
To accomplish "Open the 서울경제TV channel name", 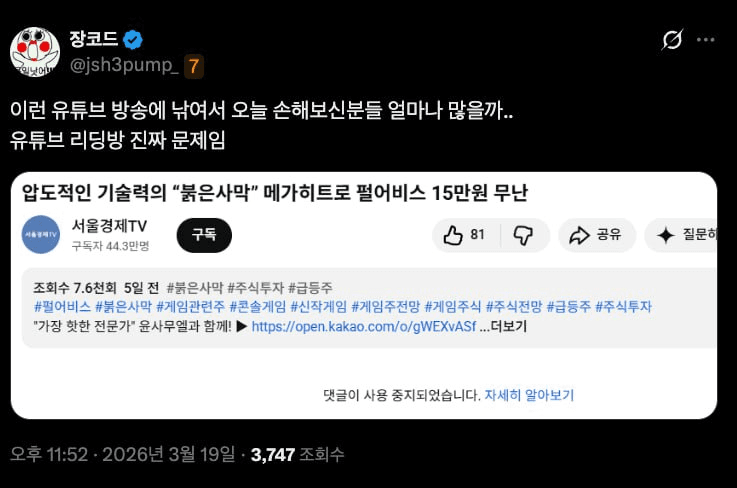I will pyautogui.click(x=109, y=226).
